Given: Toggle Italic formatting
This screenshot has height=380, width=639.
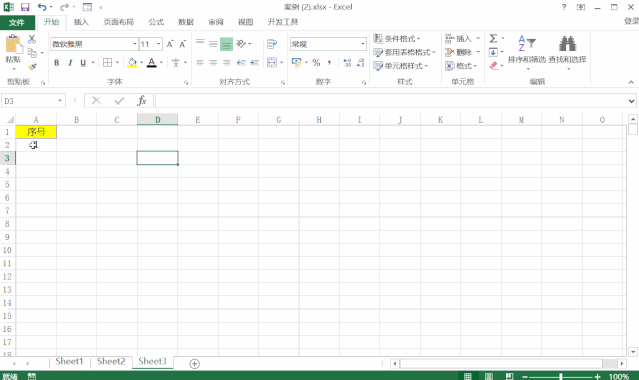Looking at the screenshot, I should coord(70,63).
